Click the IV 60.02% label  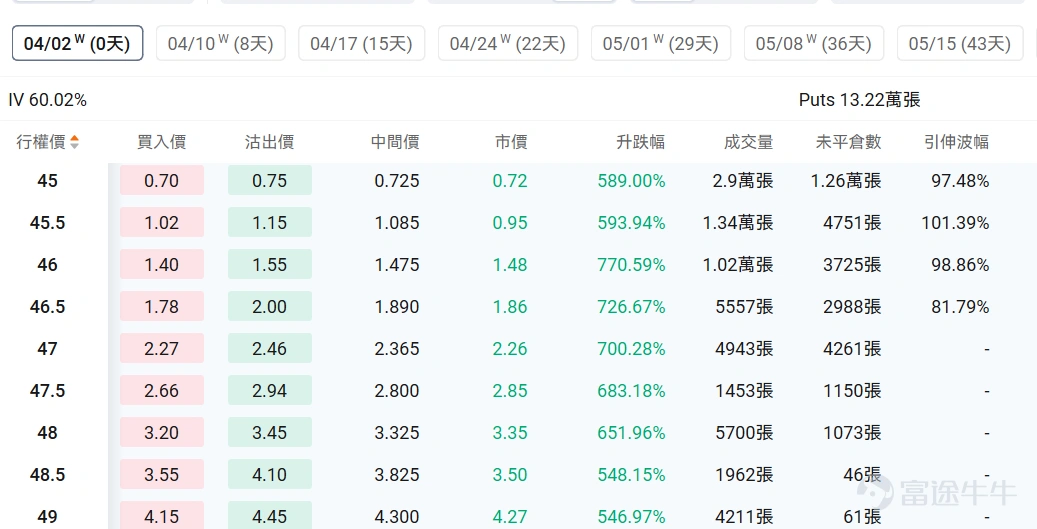(x=48, y=100)
